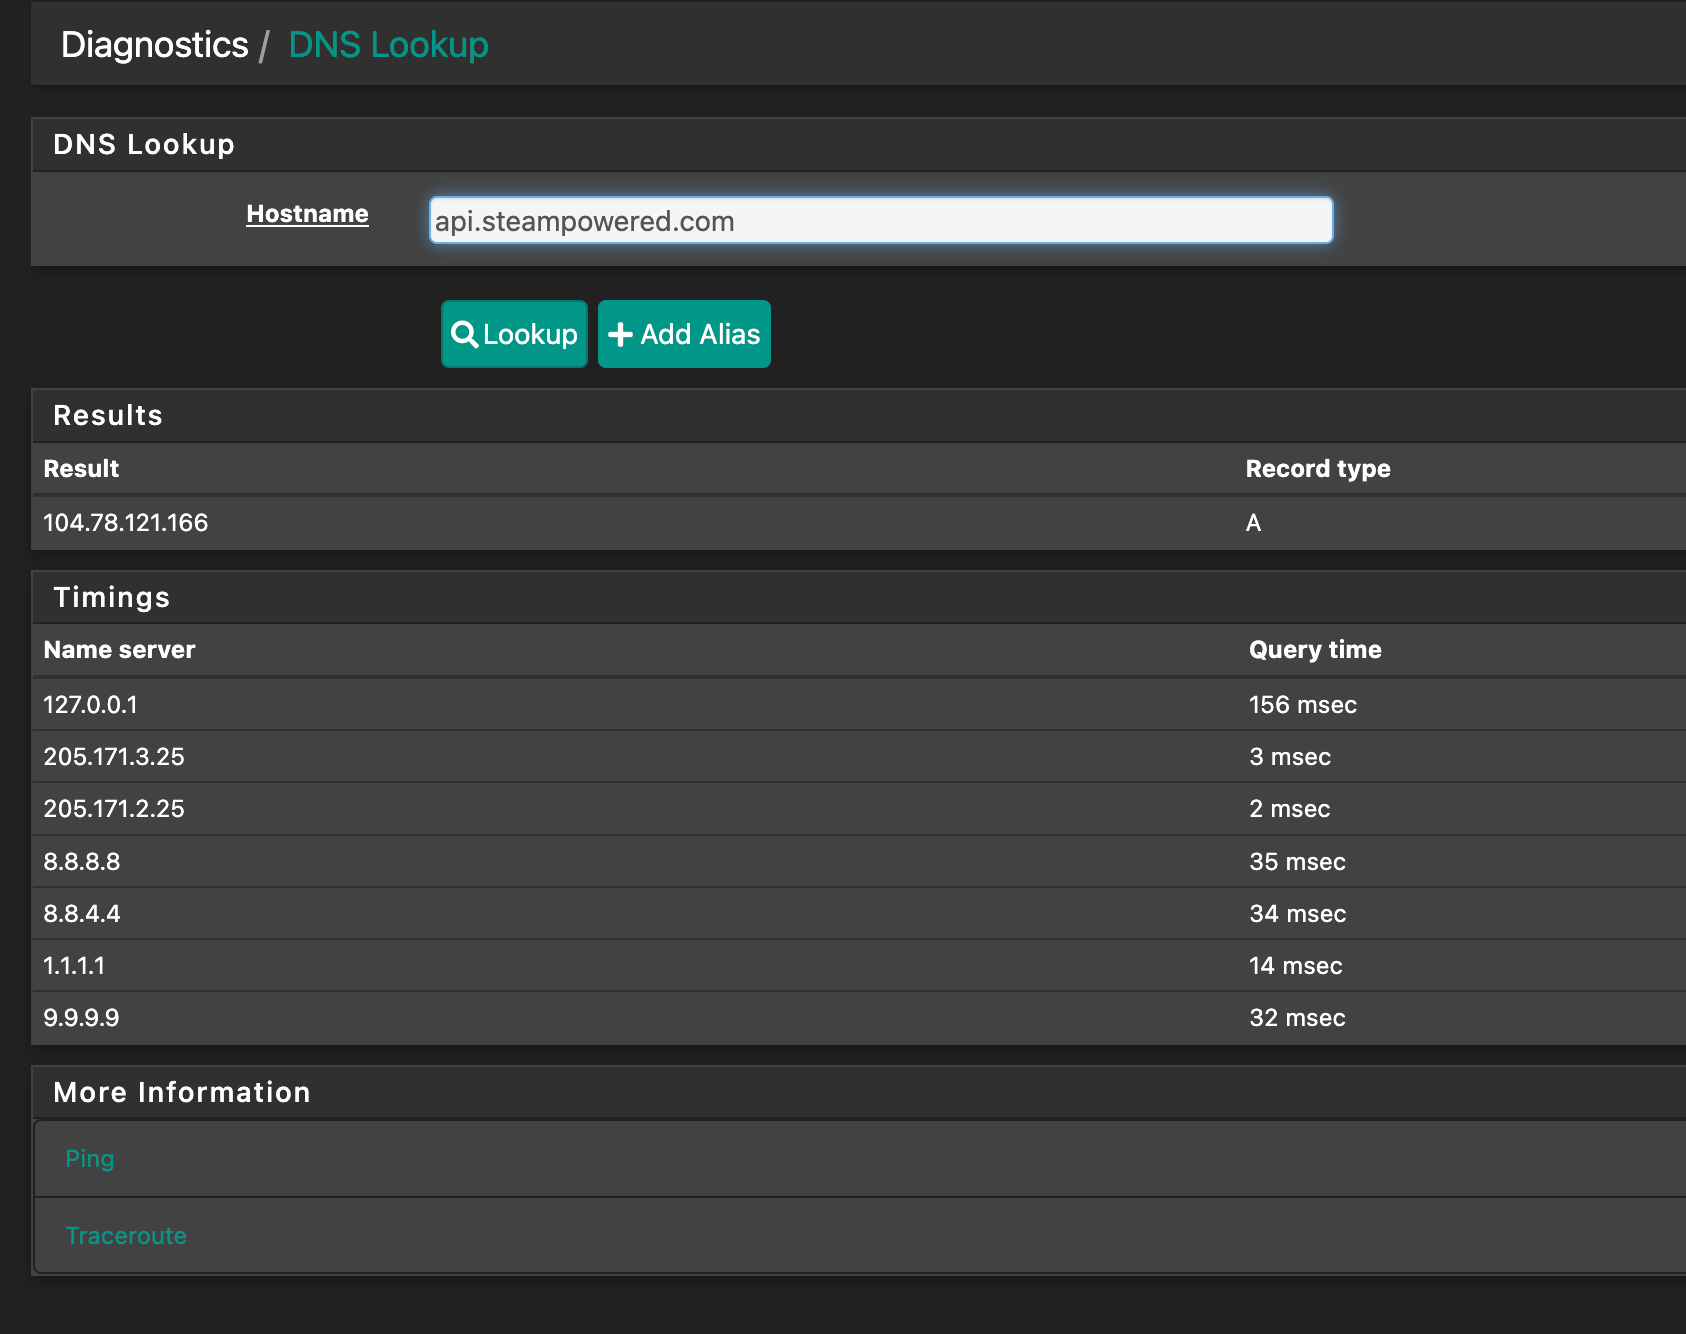
Task: Click the 156 msec query time
Action: click(1303, 705)
